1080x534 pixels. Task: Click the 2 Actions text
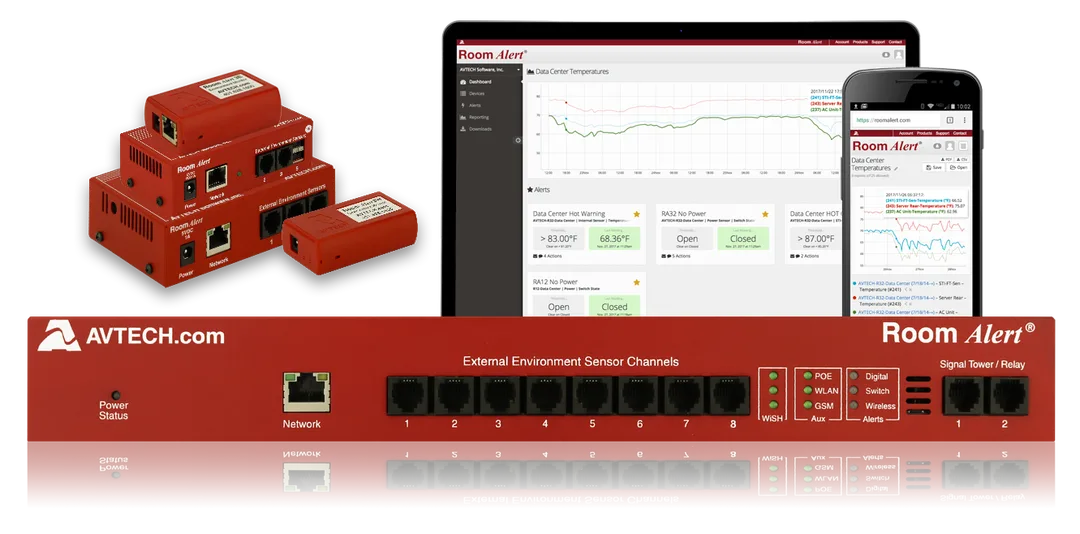pyautogui.click(x=810, y=256)
